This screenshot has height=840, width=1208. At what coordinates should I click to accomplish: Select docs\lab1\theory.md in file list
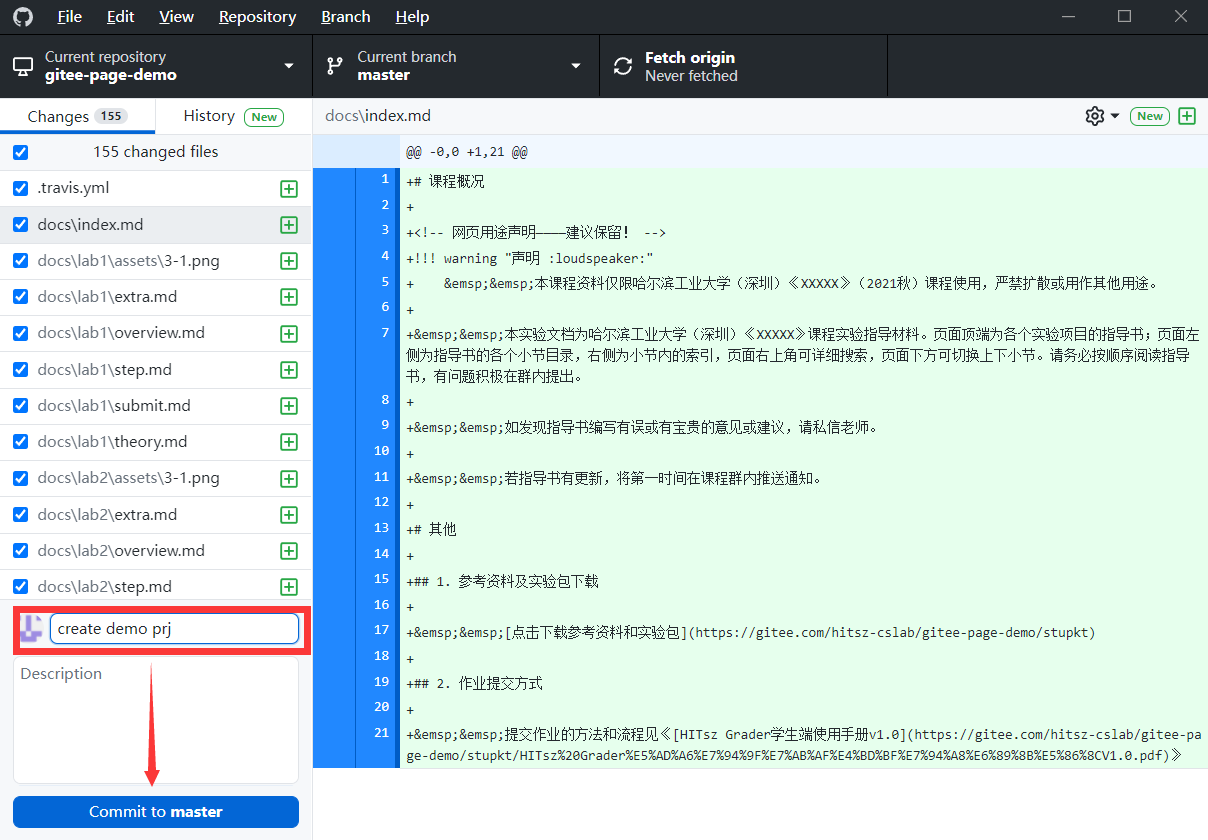(156, 442)
